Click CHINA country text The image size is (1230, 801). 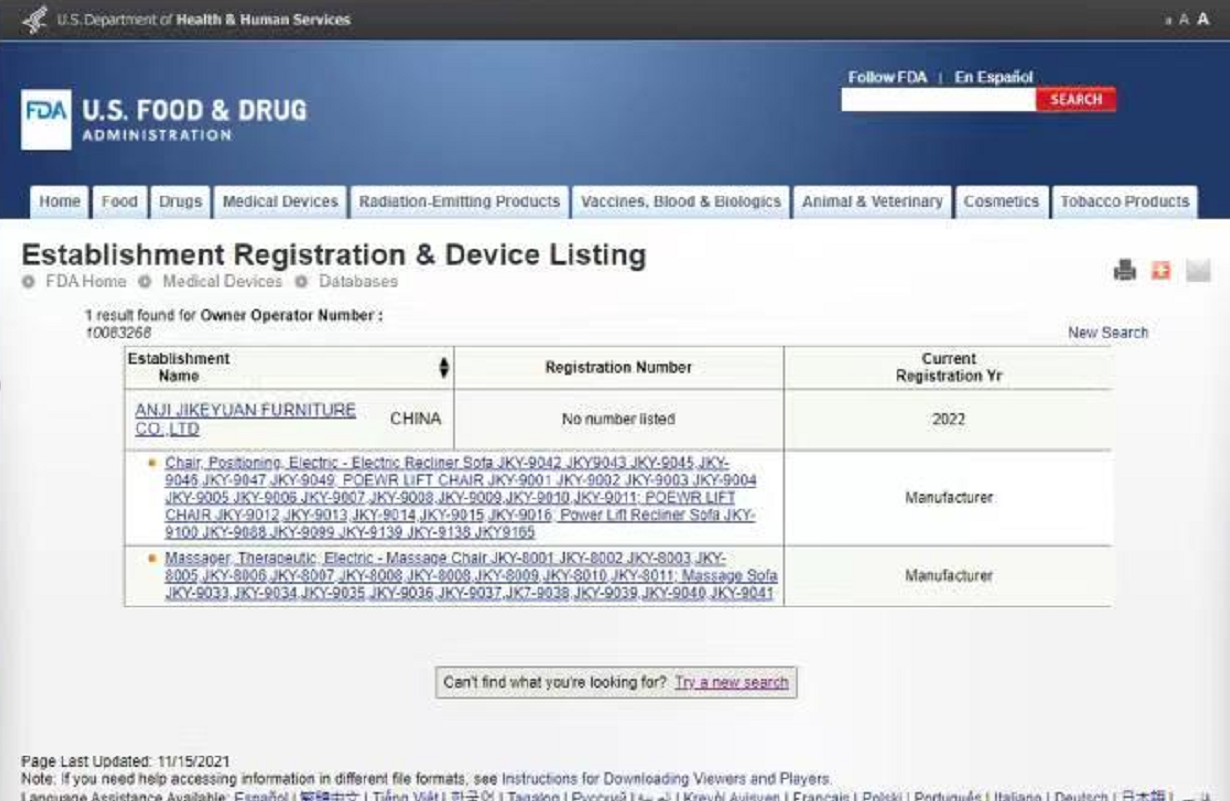pos(416,419)
